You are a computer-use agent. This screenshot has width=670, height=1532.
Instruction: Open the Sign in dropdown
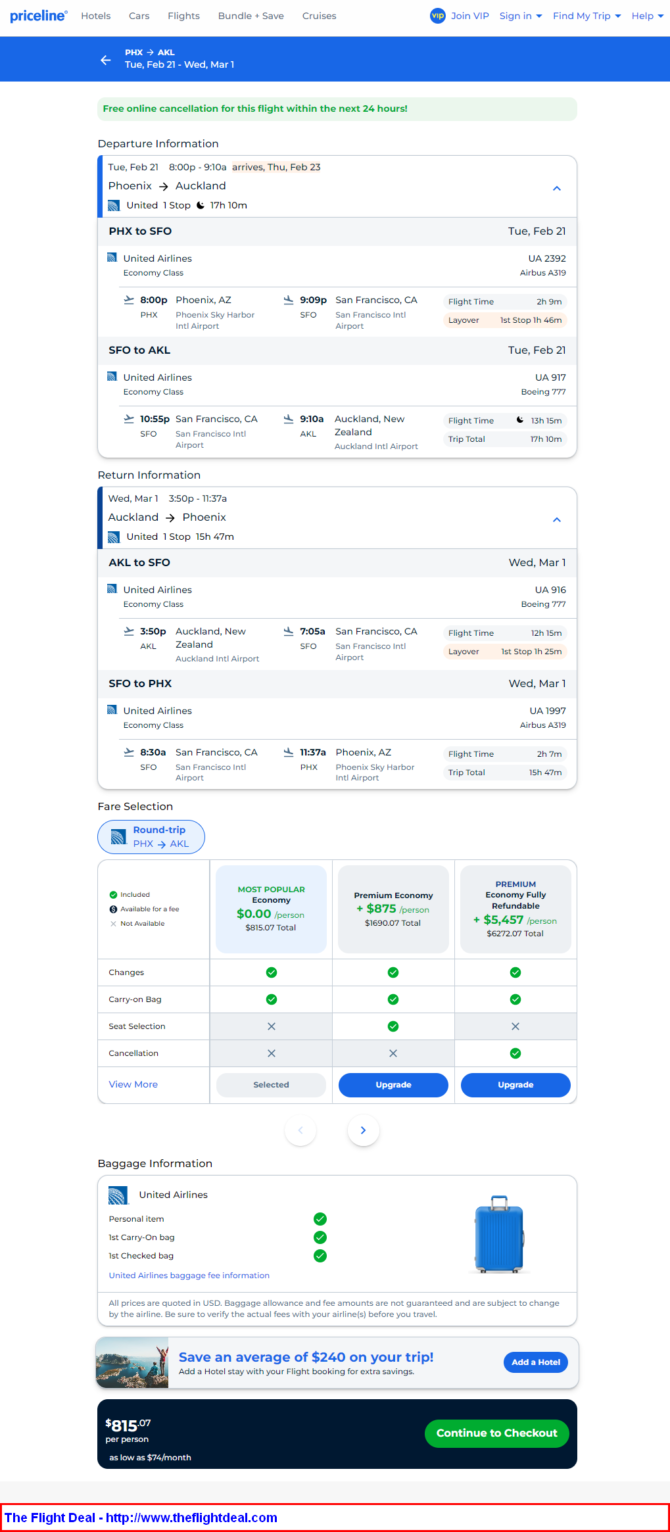point(520,16)
